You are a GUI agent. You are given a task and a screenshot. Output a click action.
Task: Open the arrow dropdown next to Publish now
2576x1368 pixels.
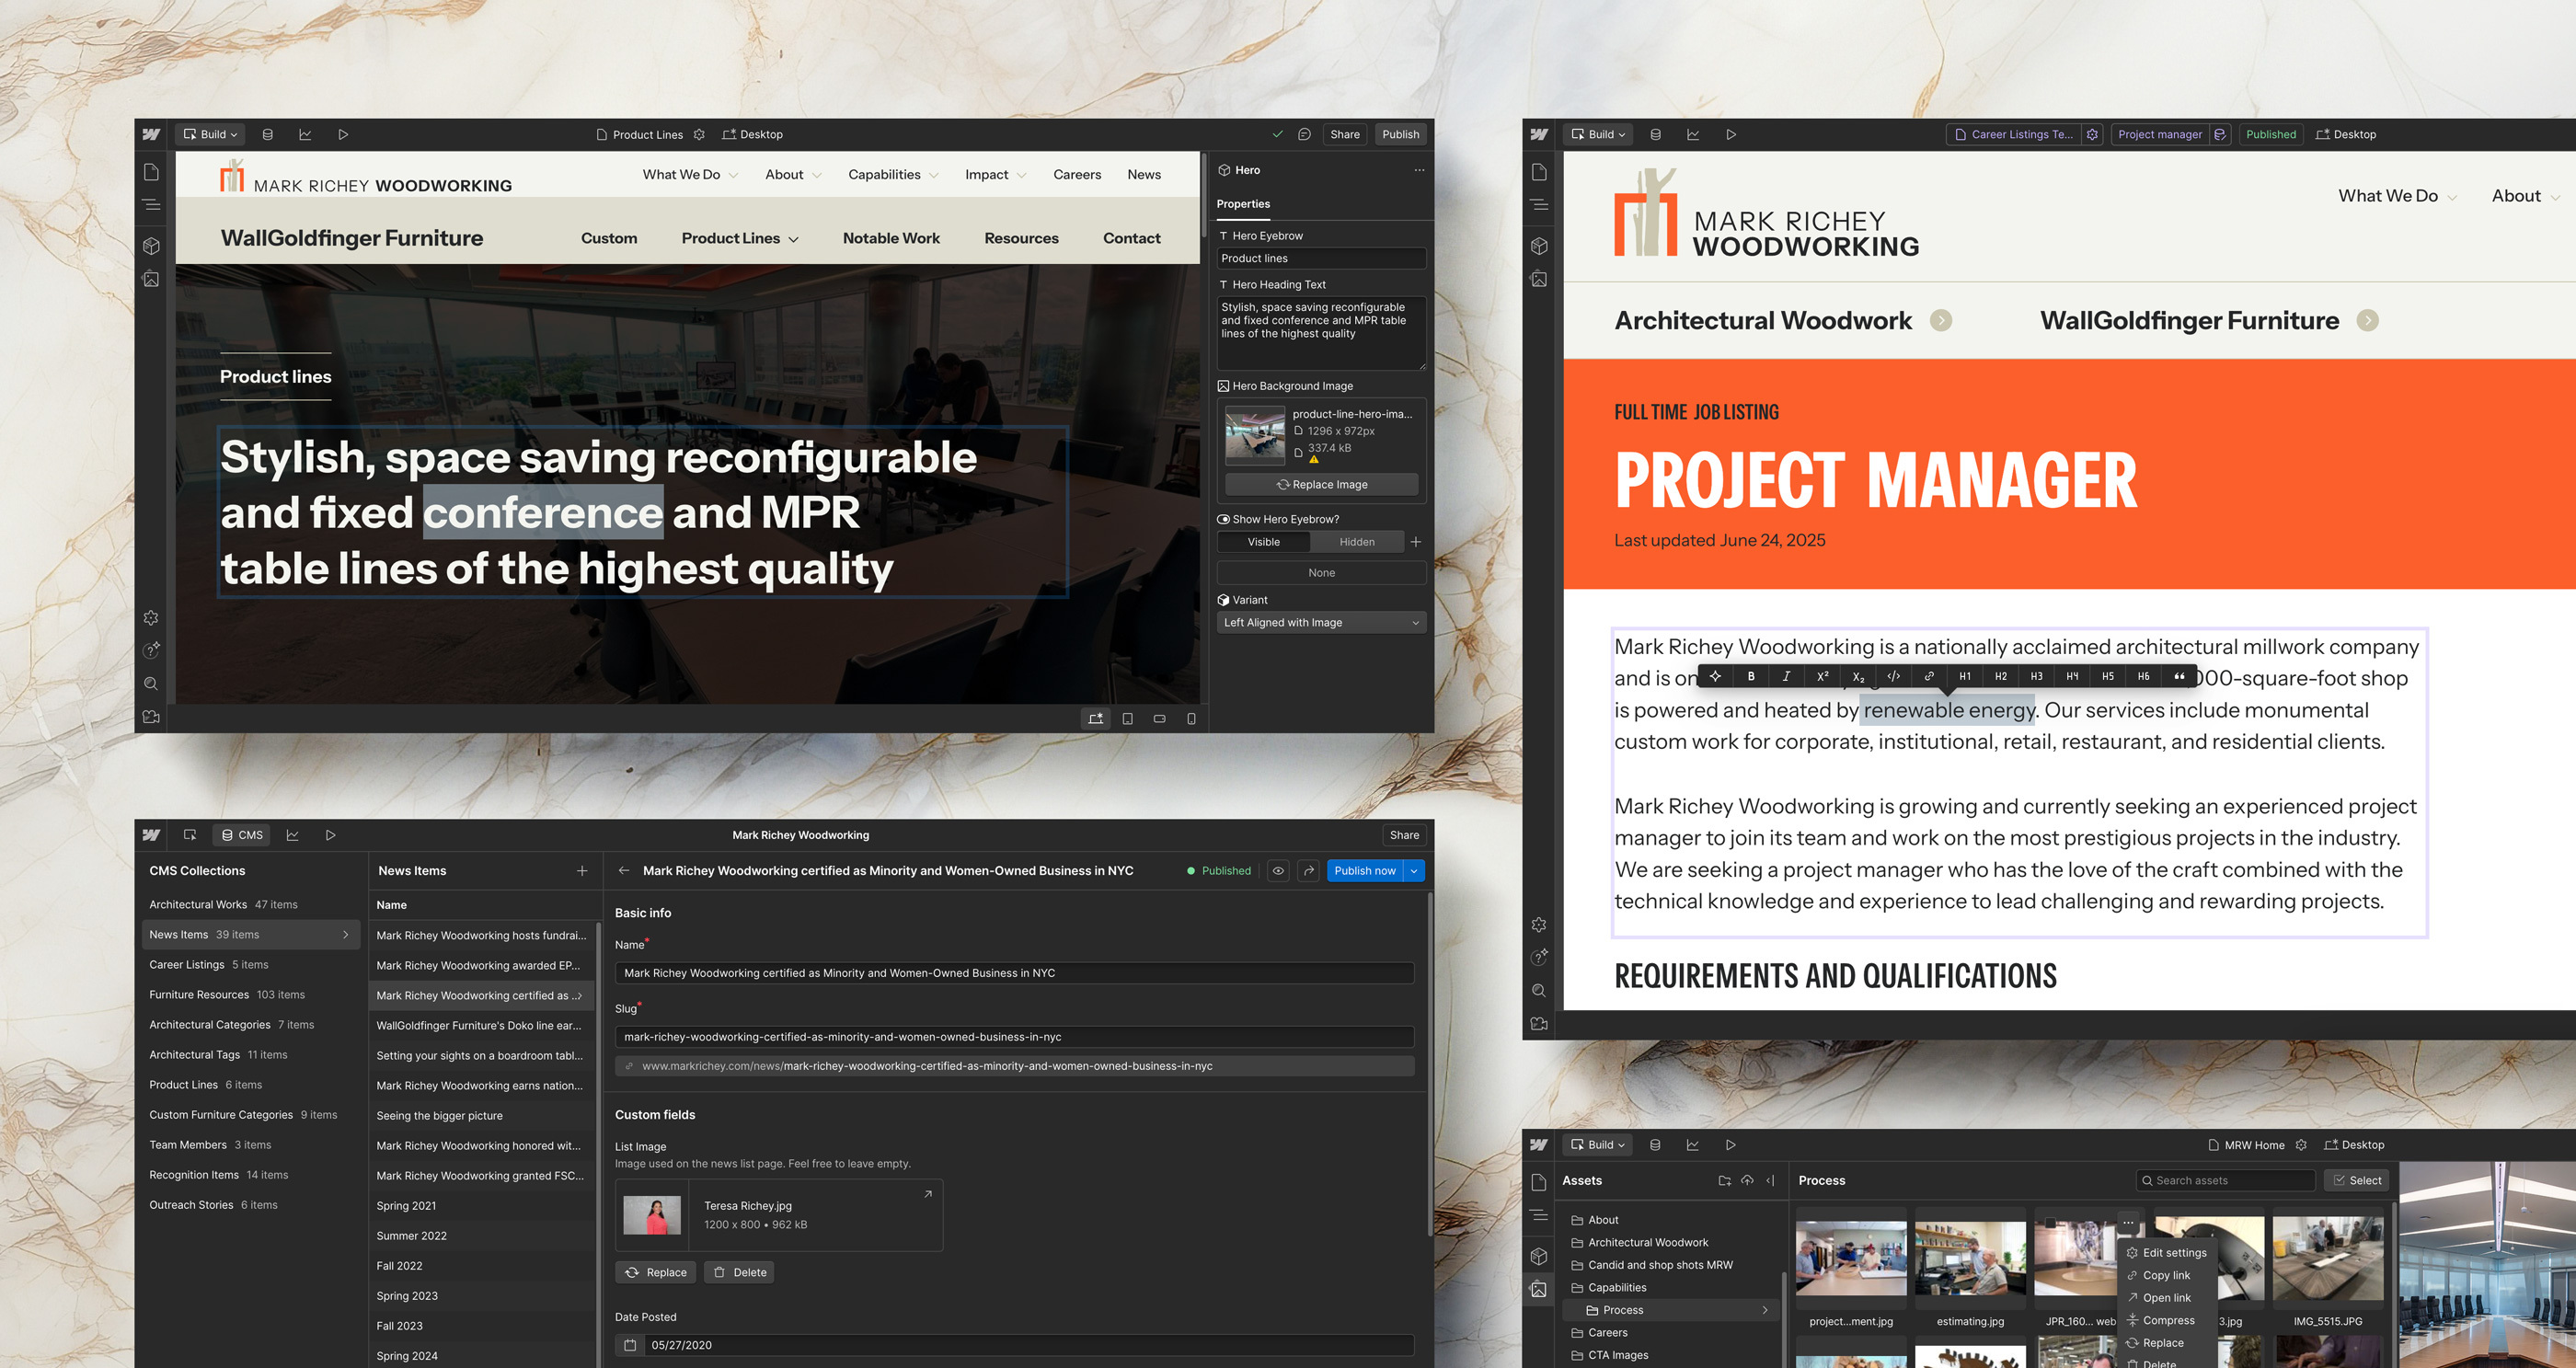click(1414, 871)
